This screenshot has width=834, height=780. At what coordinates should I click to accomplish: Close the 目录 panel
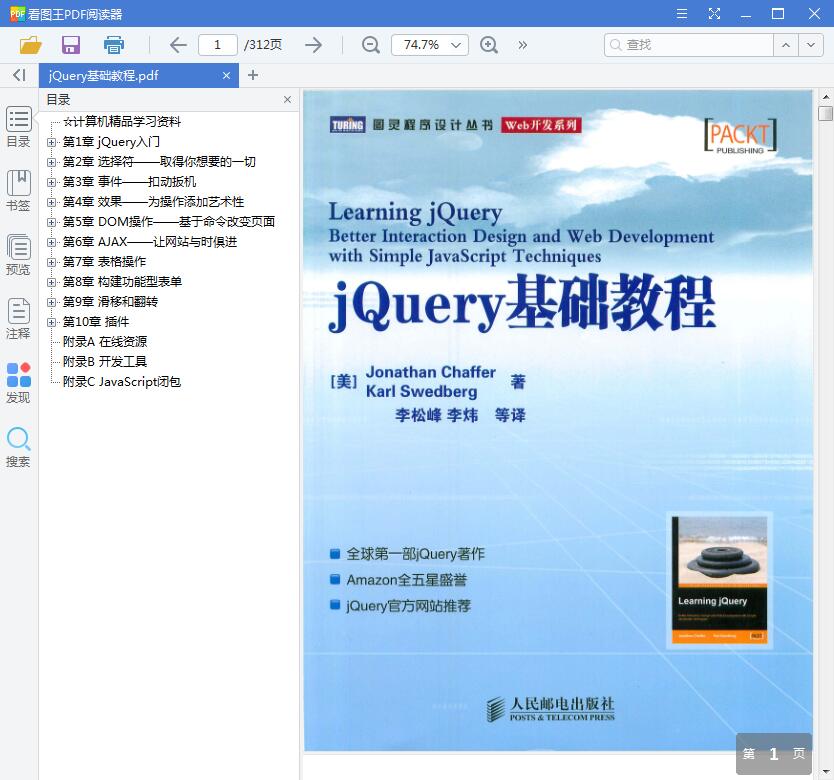[x=287, y=99]
